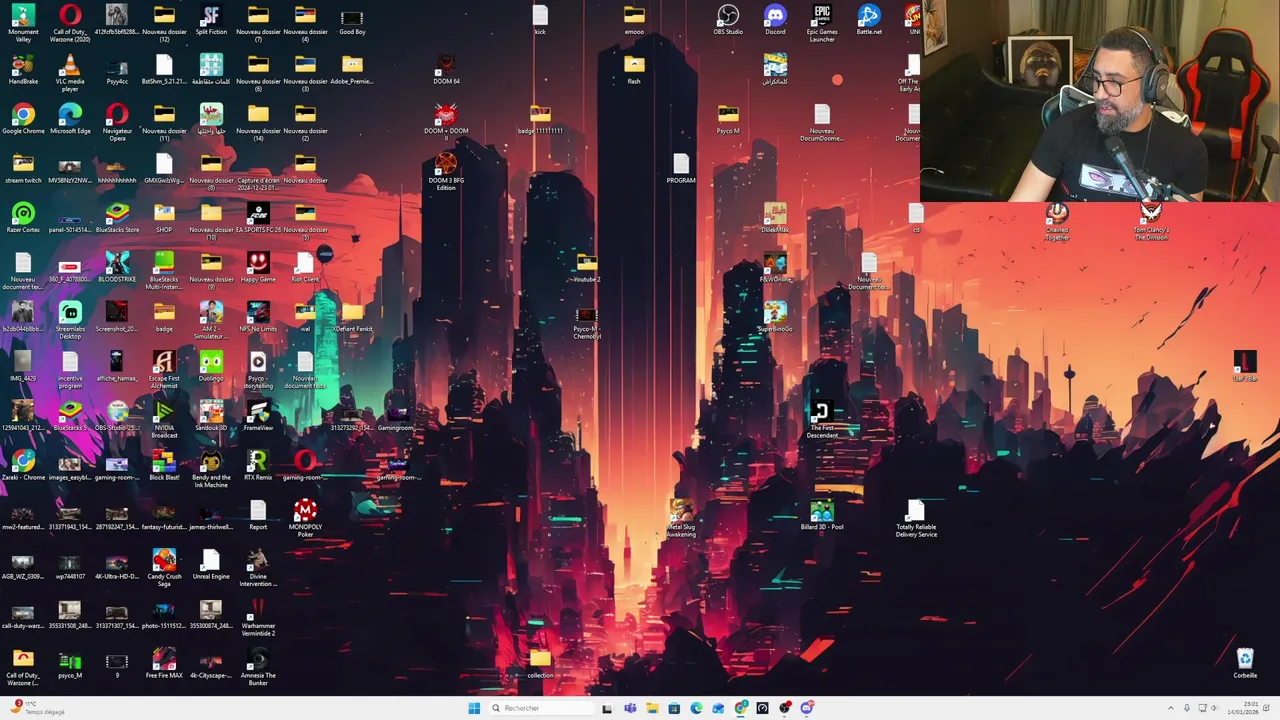Image resolution: width=1280 pixels, height=720 pixels.
Task: Open Epic Games Launcher
Action: 822,22
